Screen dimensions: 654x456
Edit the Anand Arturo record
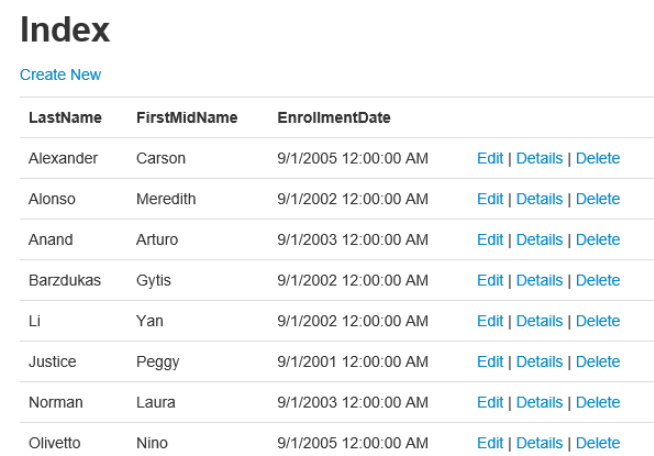[489, 240]
